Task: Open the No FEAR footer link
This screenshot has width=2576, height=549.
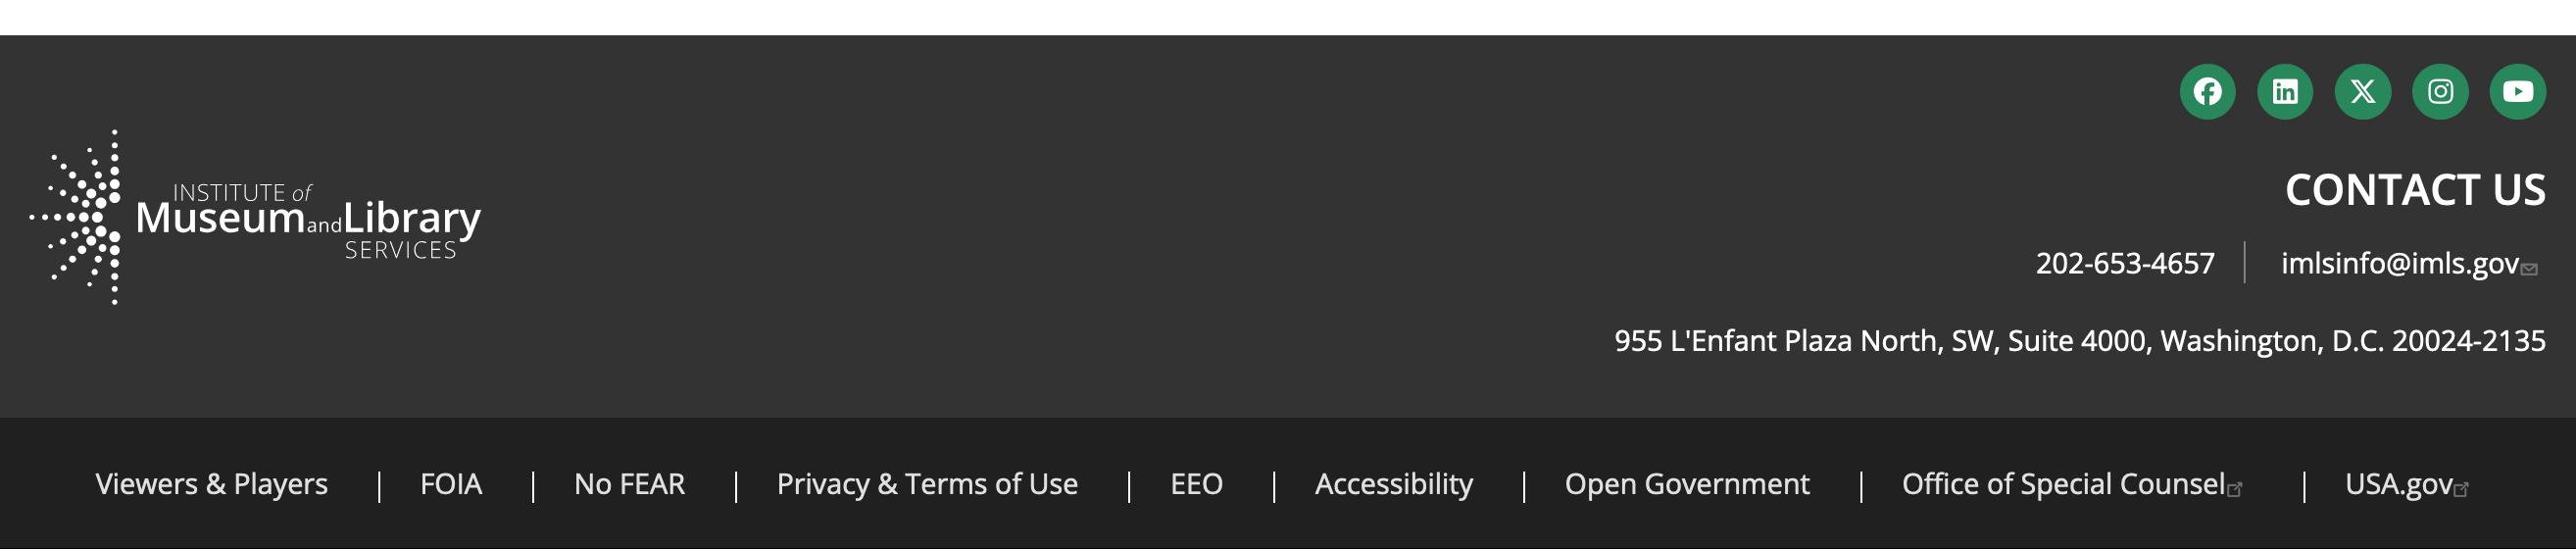Action: pyautogui.click(x=629, y=484)
